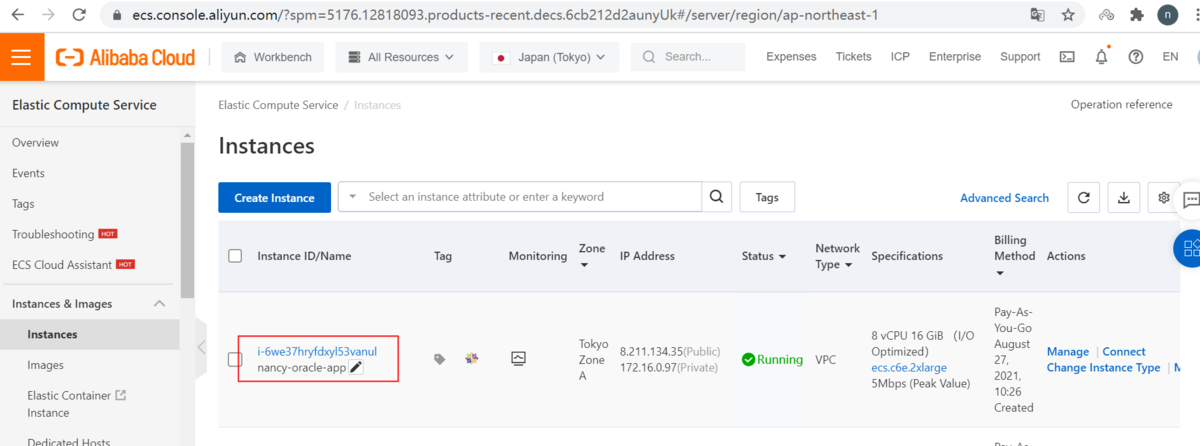Open Advanced Search
The width and height of the screenshot is (1200, 446).
click(x=1004, y=198)
